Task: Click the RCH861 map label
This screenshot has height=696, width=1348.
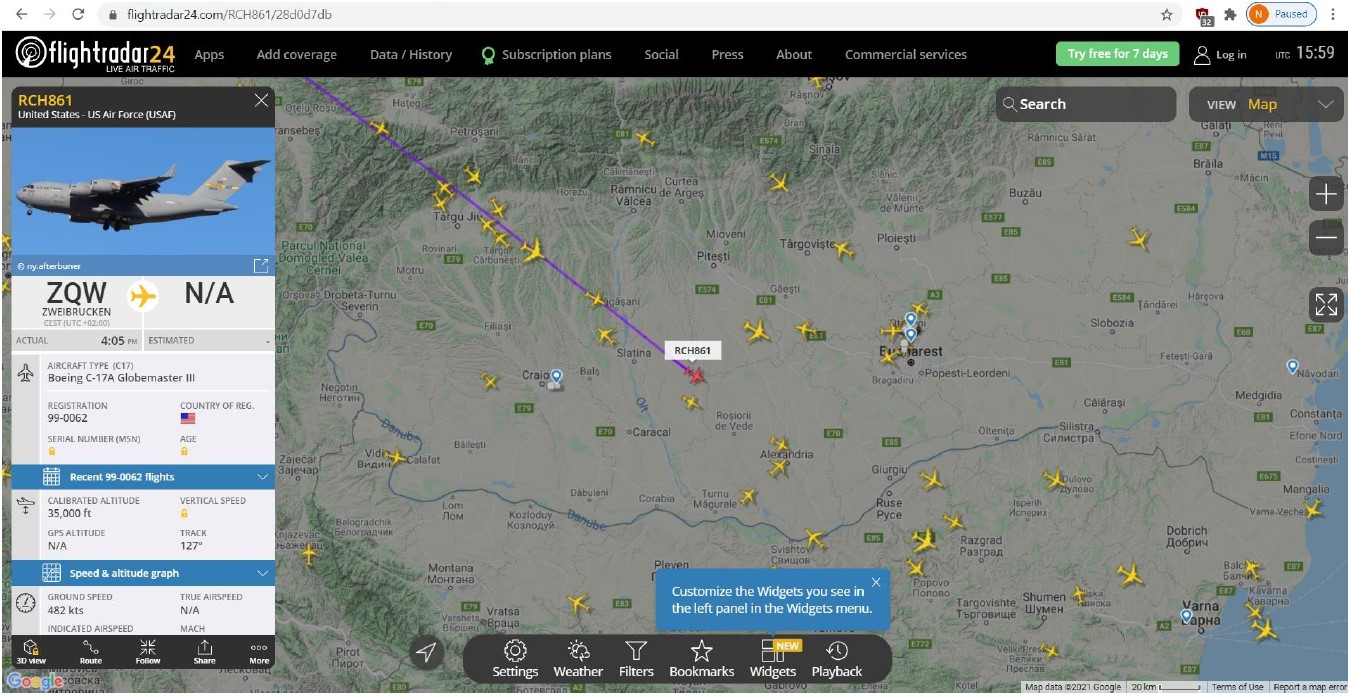Action: [x=692, y=350]
